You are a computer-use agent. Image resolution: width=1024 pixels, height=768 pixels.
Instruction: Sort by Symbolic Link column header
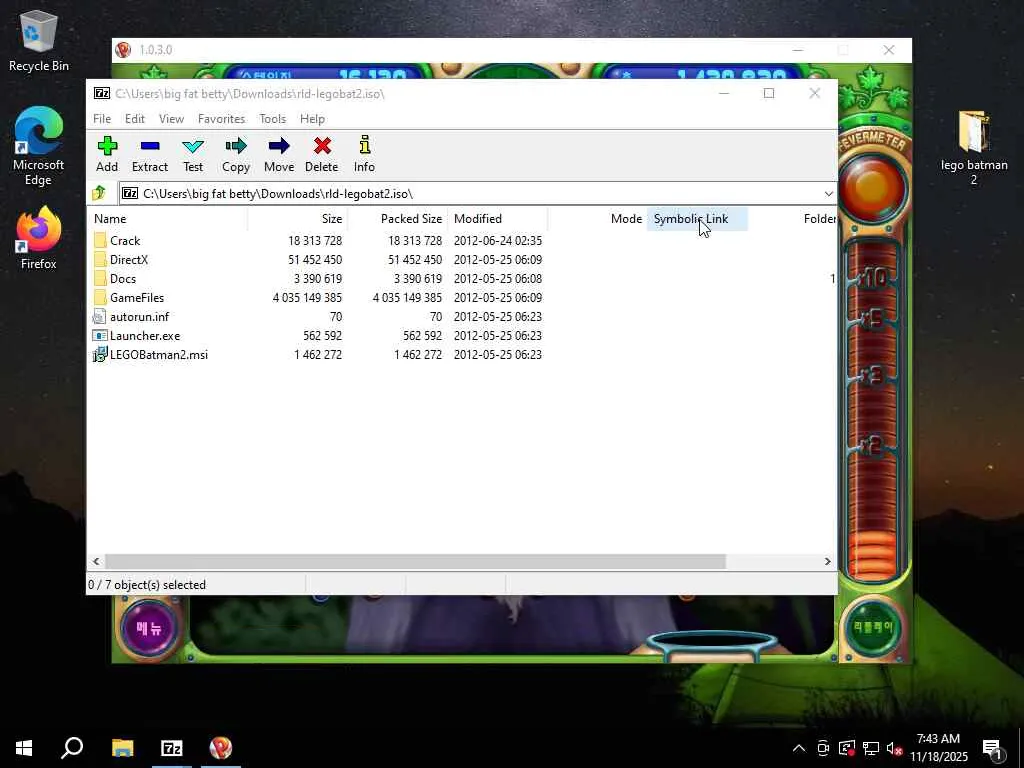tap(697, 219)
